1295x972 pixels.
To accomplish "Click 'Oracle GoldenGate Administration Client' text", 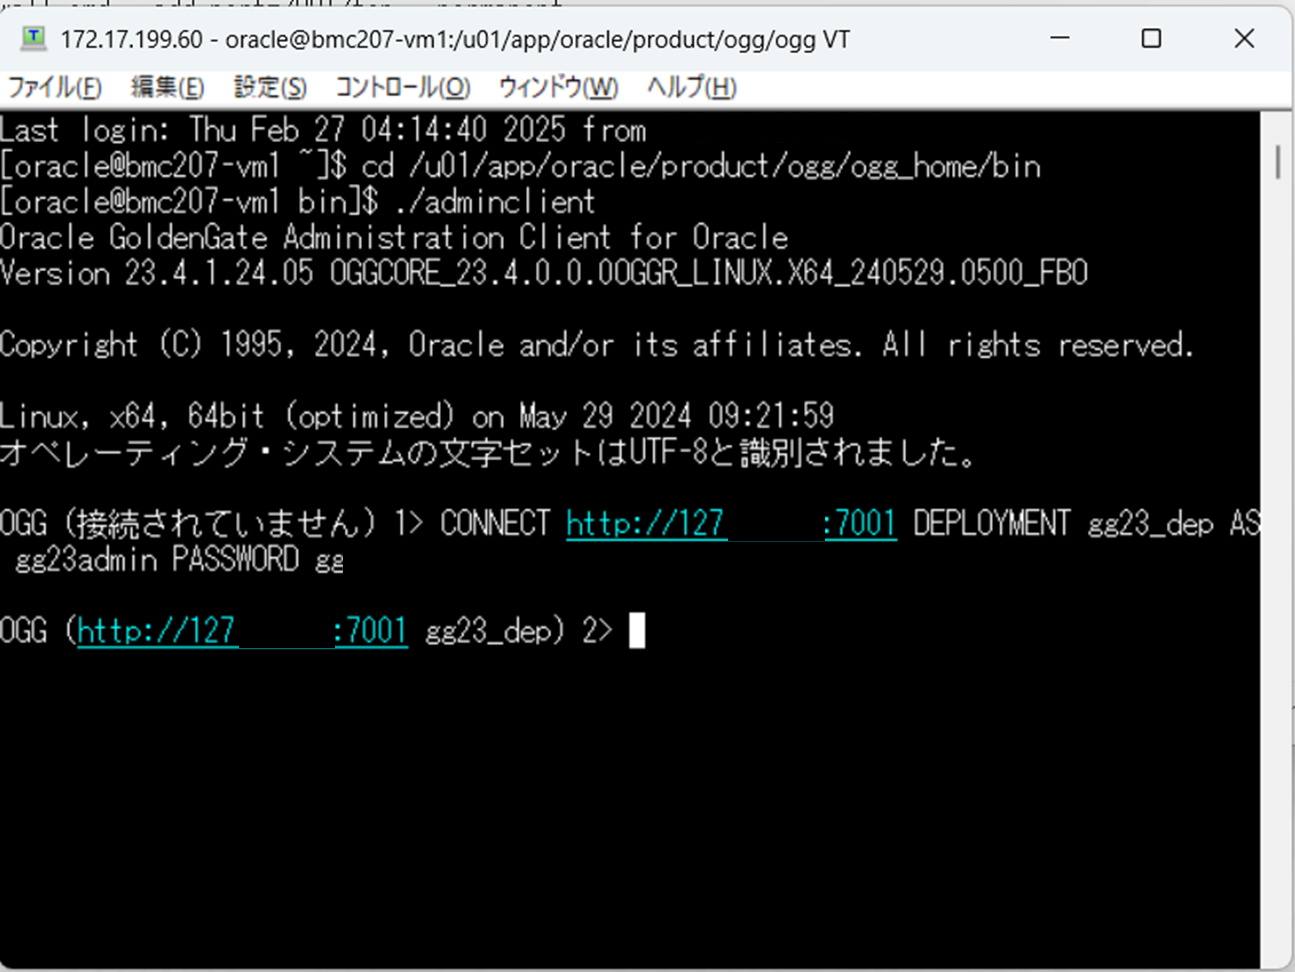I will point(305,237).
